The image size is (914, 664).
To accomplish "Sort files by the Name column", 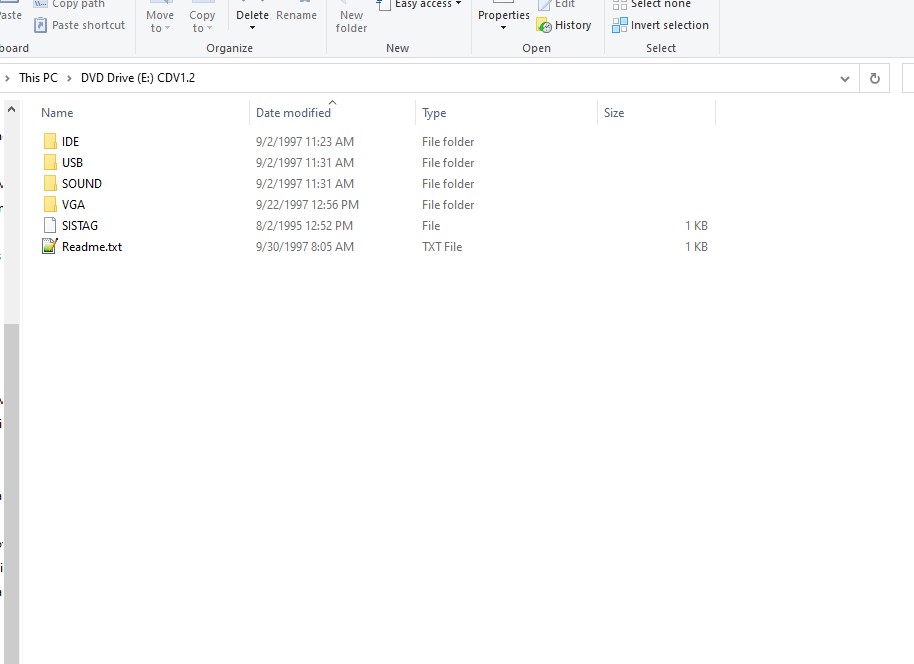I will (57, 113).
